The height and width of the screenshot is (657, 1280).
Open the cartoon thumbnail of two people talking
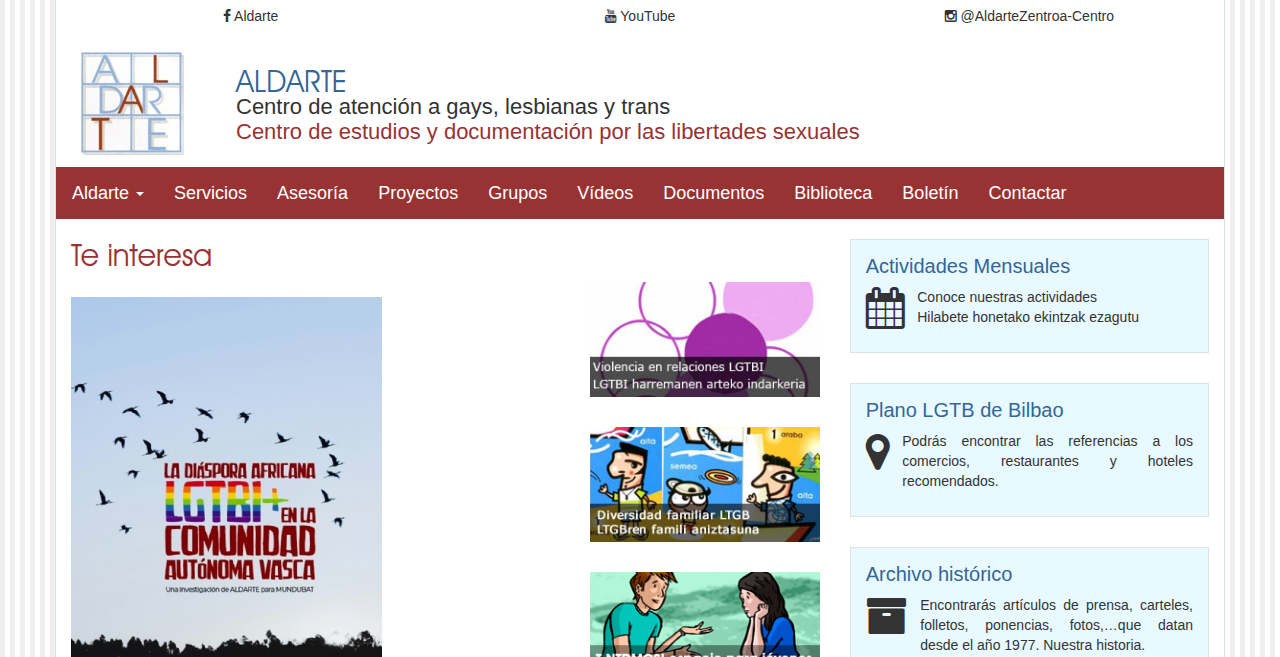(705, 614)
